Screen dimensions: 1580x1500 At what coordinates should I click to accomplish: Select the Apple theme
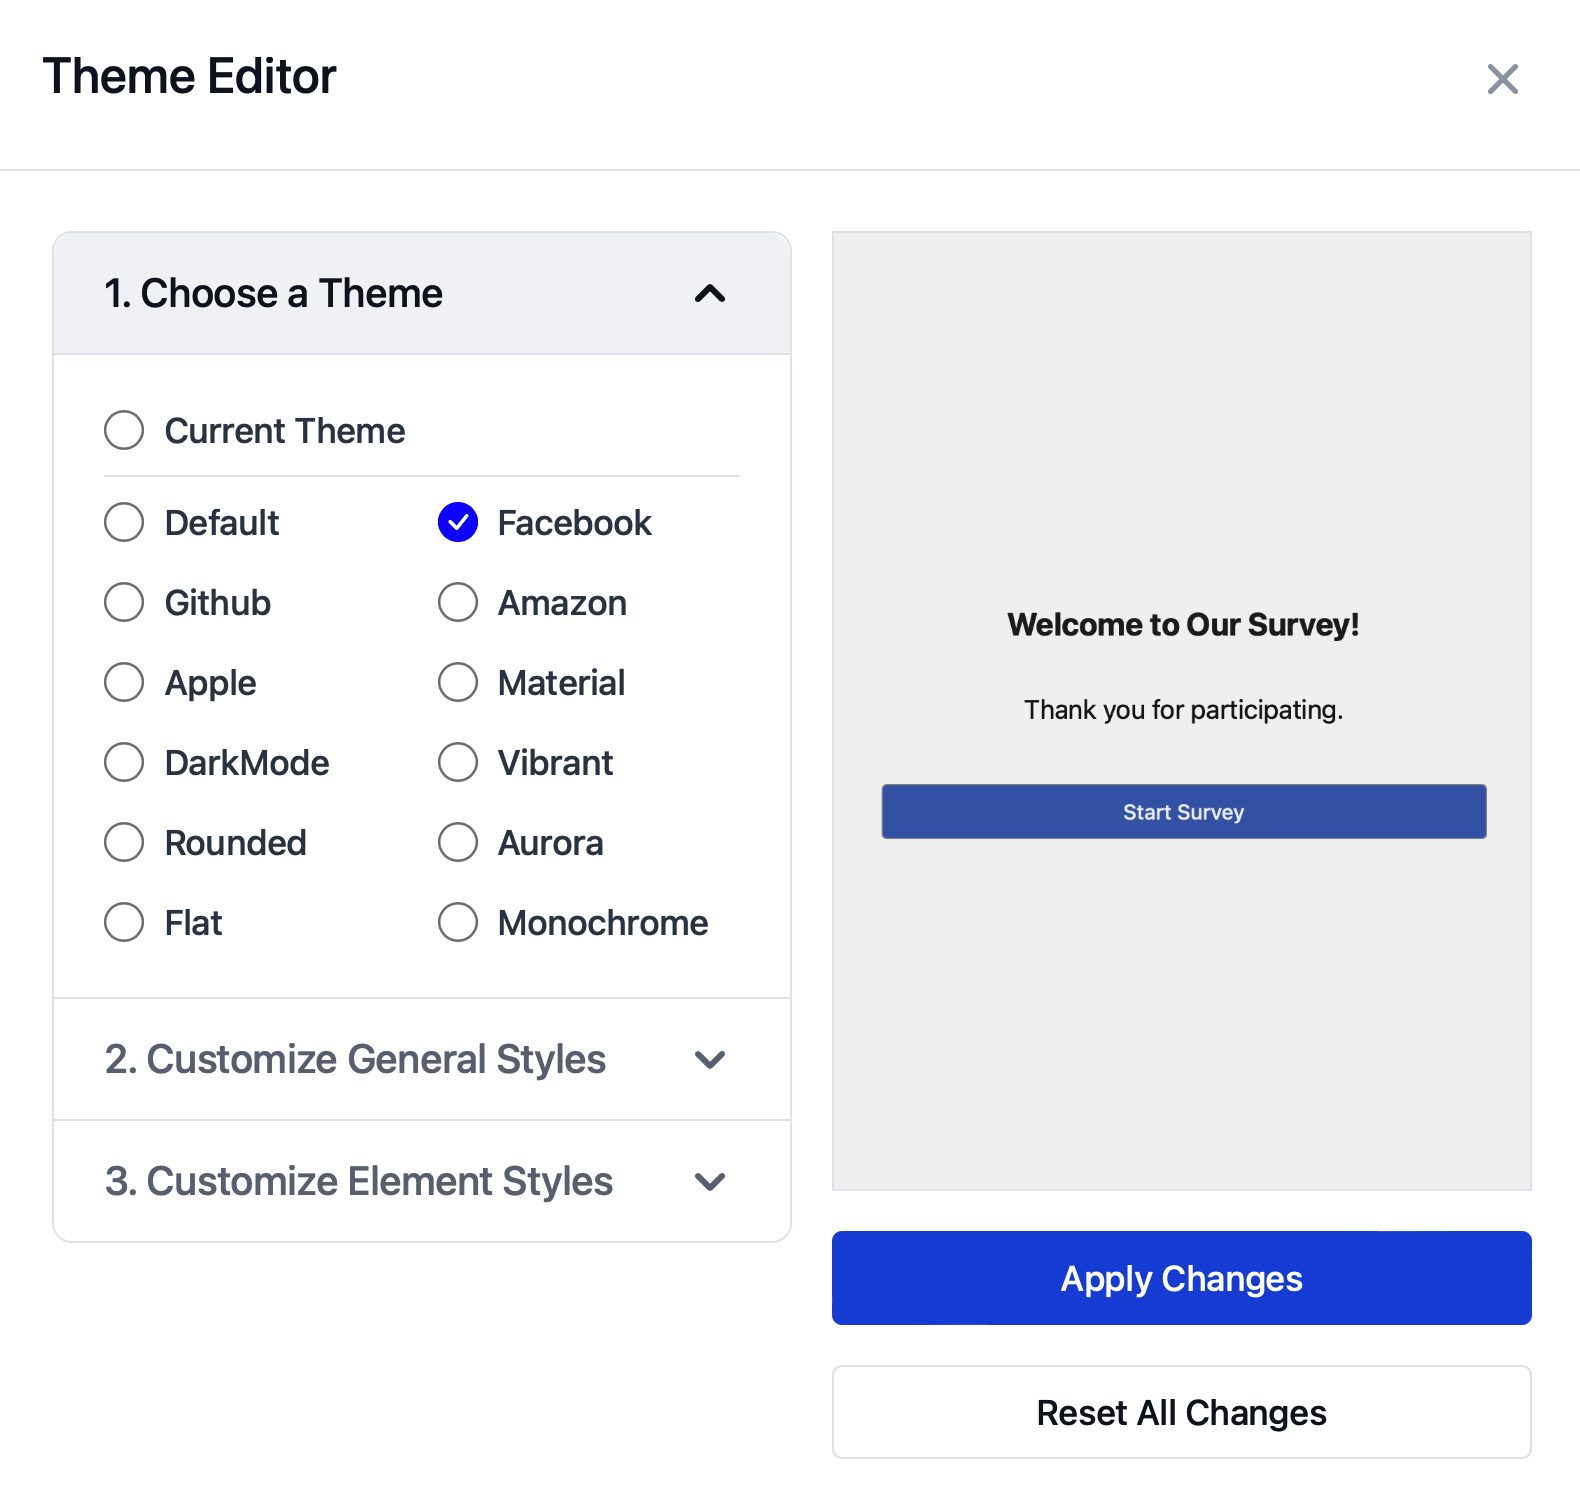point(123,682)
